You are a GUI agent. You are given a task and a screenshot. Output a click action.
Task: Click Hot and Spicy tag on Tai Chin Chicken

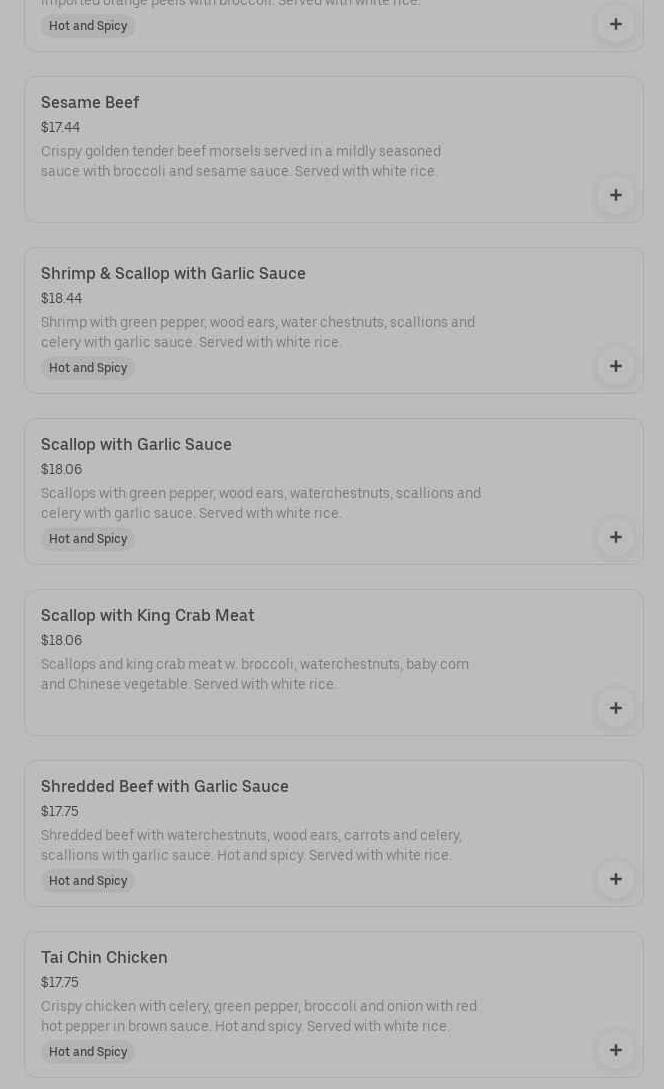point(88,1052)
